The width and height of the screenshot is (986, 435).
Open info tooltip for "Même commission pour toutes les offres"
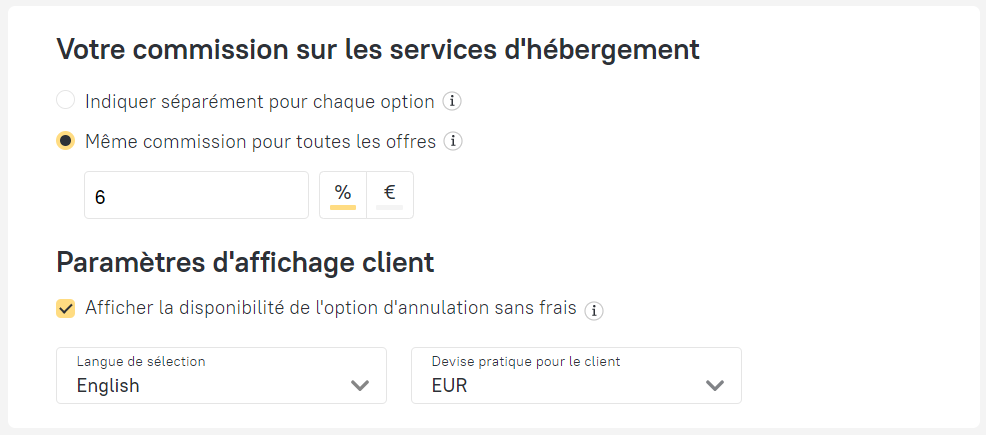tap(453, 142)
